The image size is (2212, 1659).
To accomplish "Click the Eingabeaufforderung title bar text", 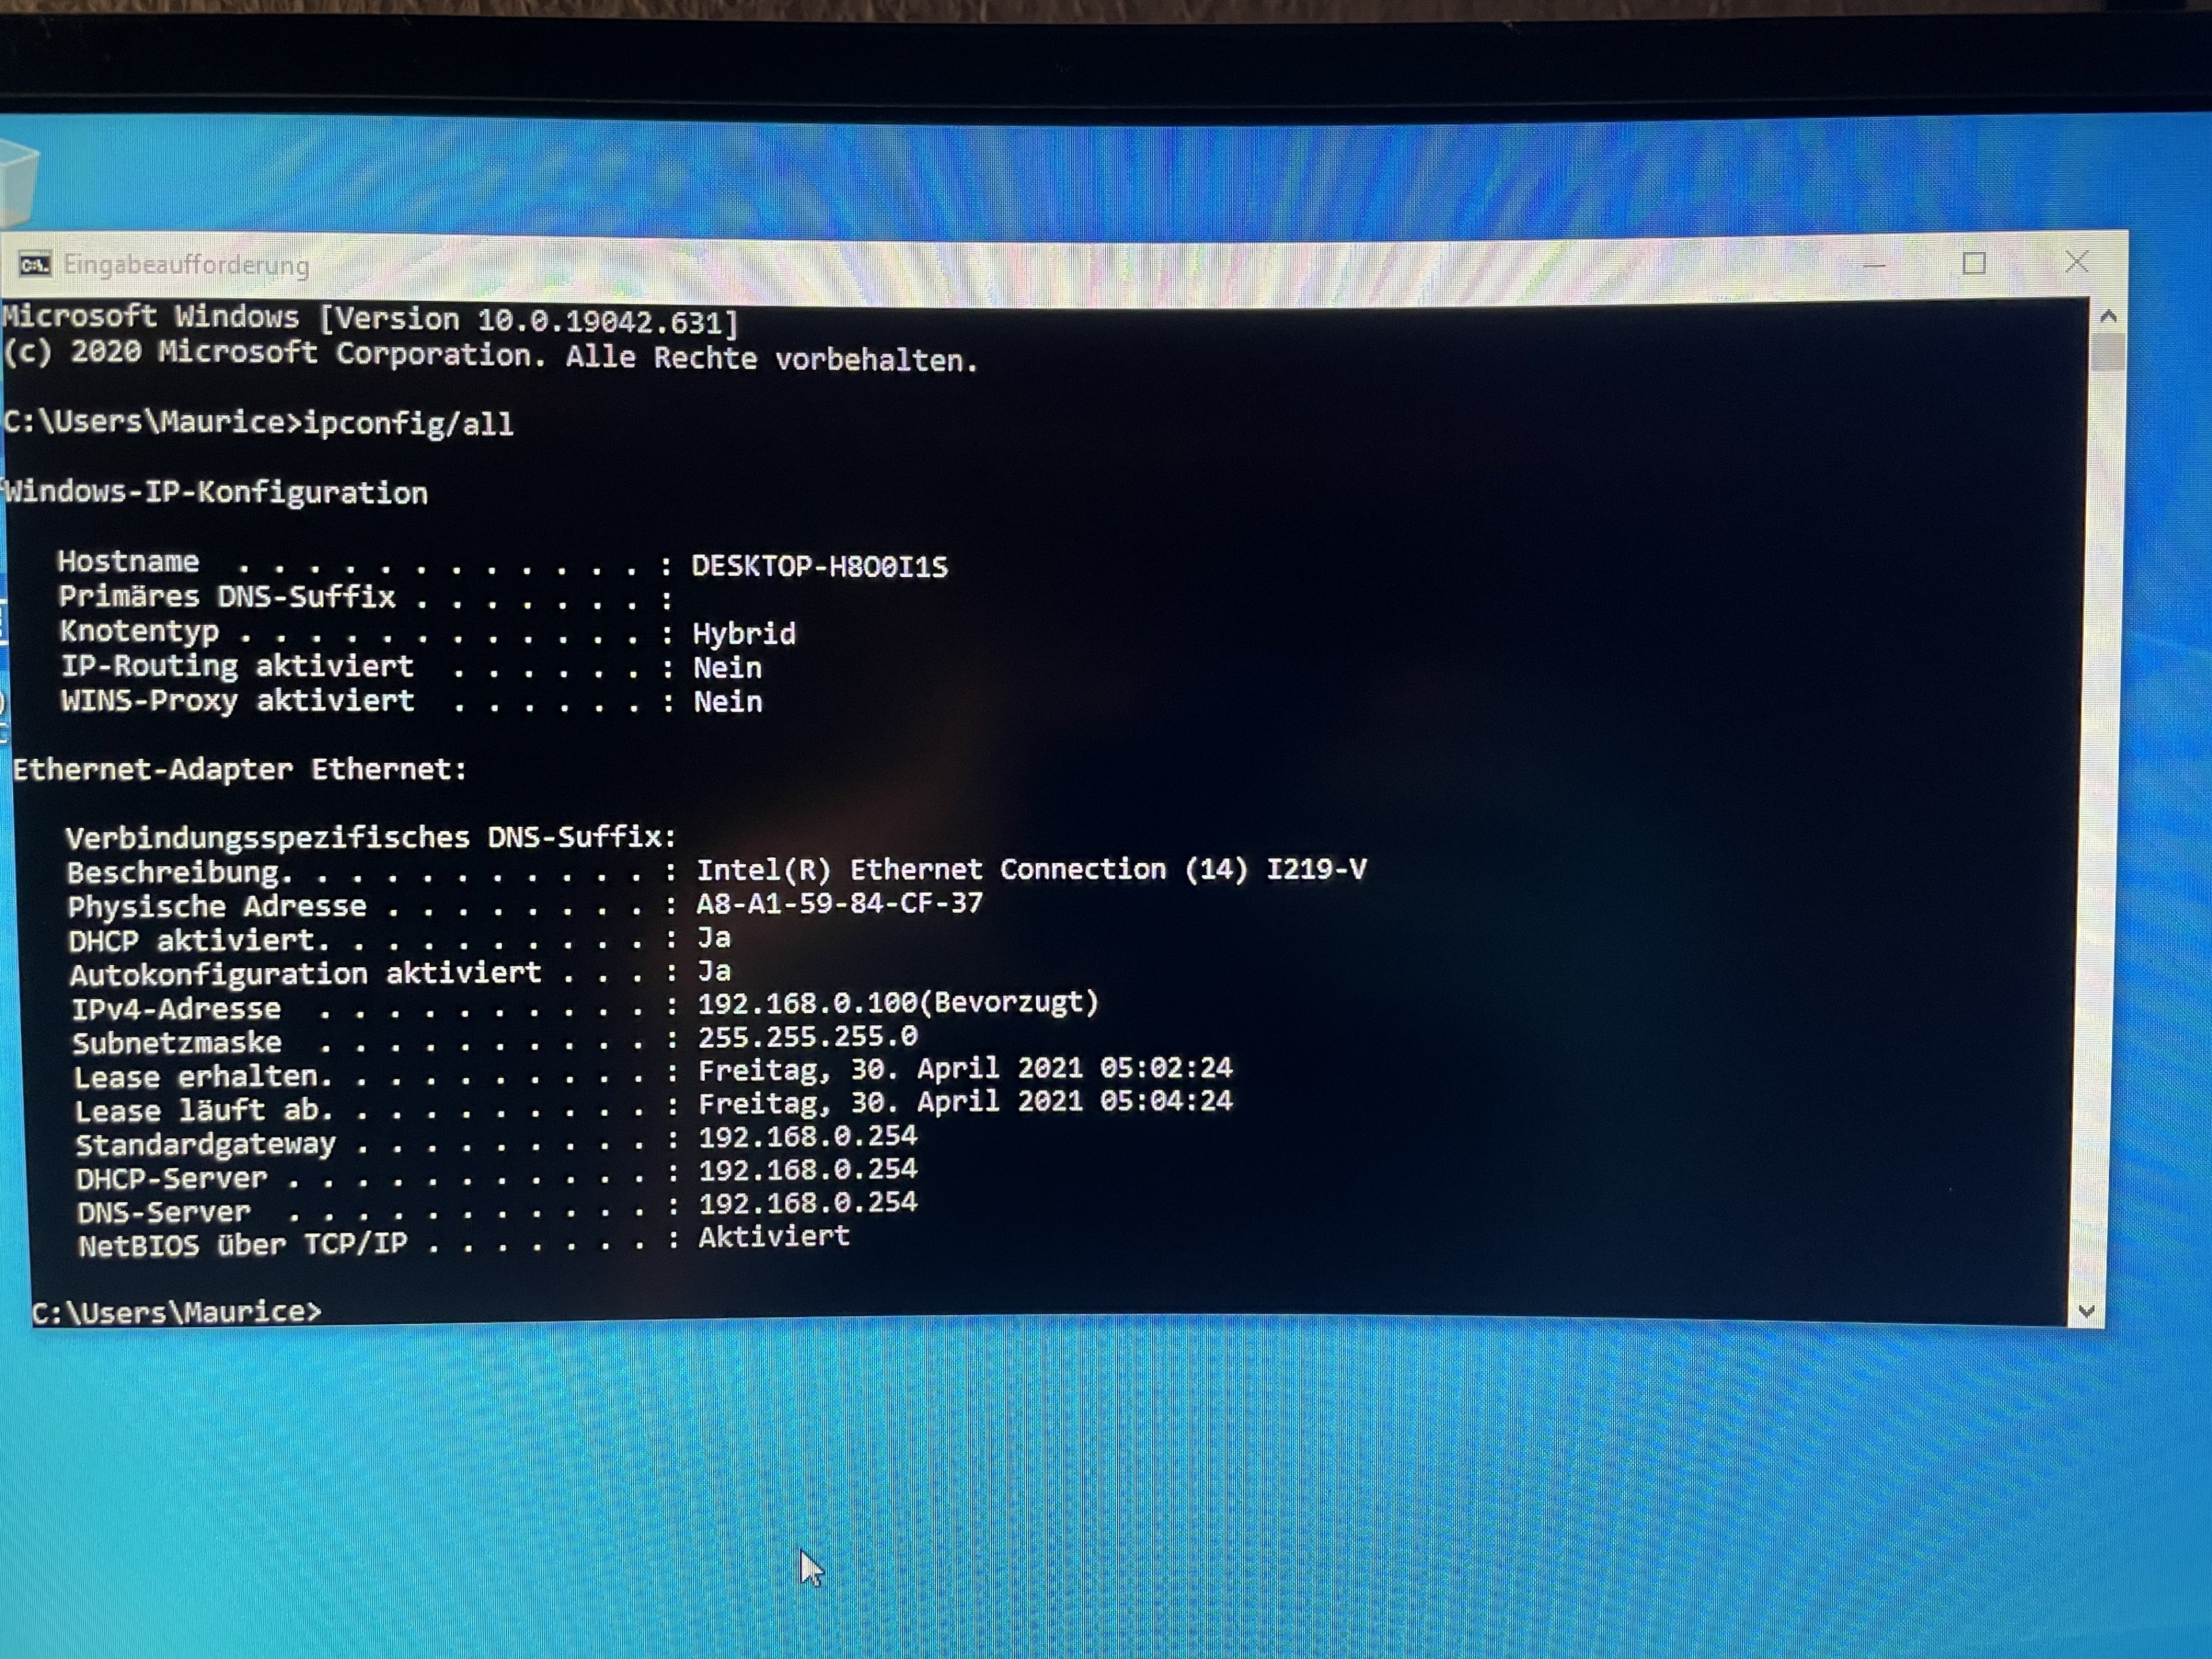I will 186,265.
